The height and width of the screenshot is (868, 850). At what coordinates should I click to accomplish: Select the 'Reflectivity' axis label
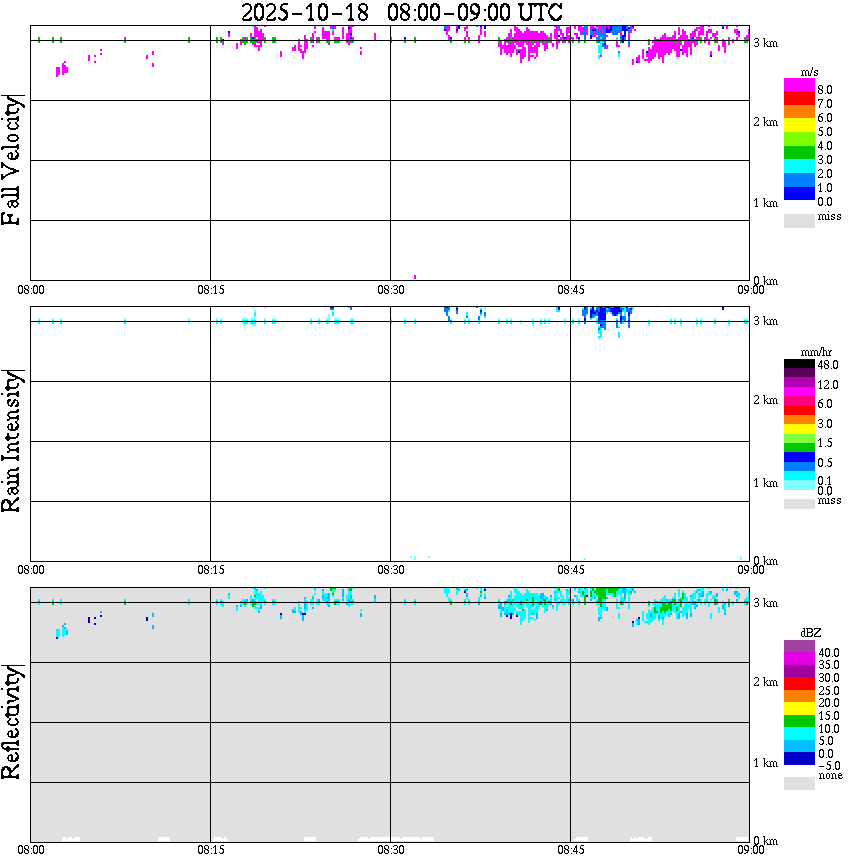(12, 722)
